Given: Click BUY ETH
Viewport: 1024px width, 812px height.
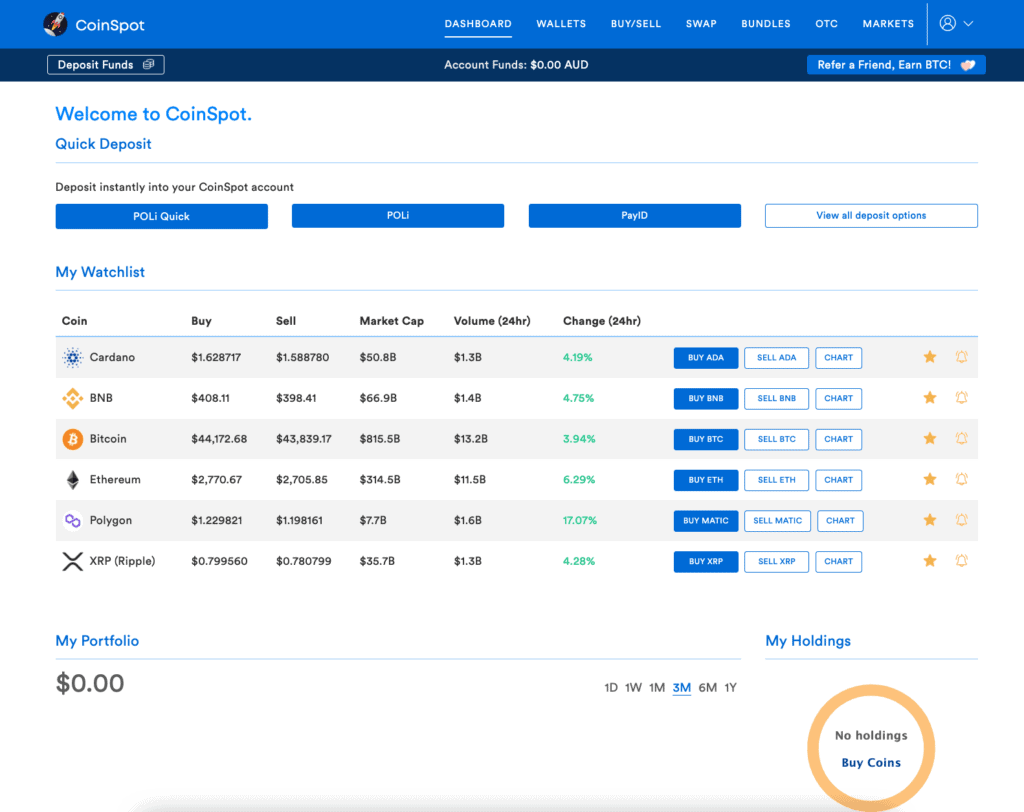Looking at the screenshot, I should click(x=706, y=480).
